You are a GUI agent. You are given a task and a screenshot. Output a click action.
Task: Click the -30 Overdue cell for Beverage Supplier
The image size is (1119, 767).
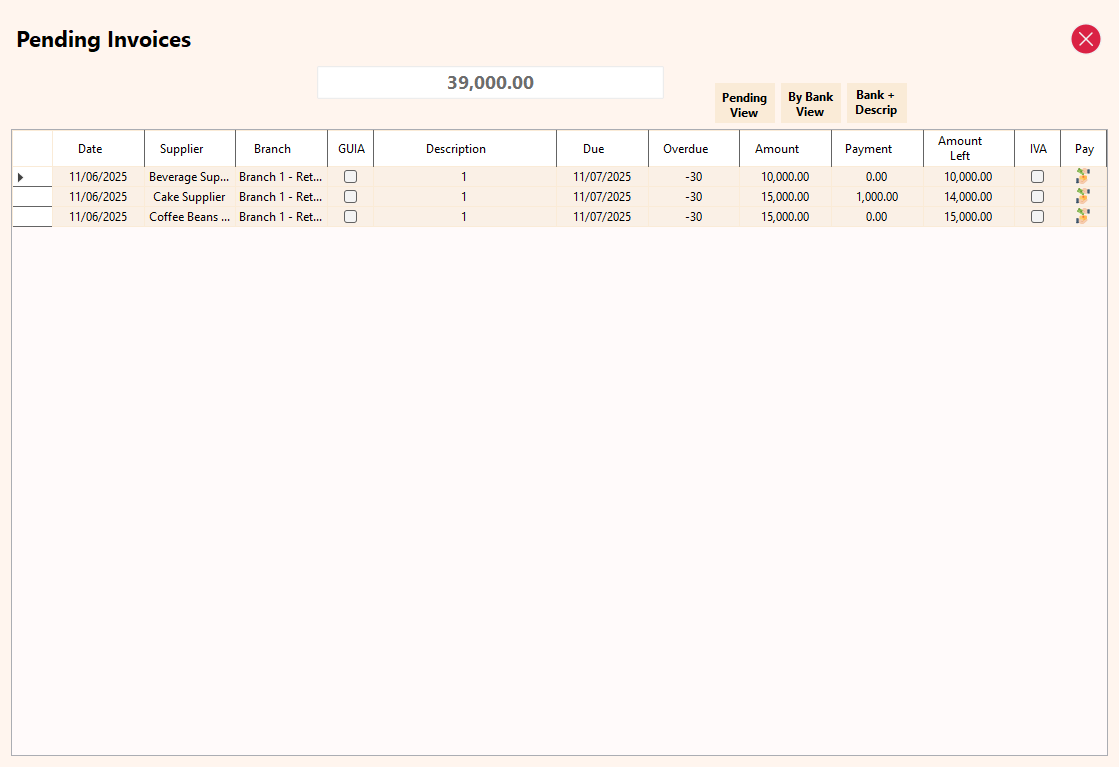point(694,177)
